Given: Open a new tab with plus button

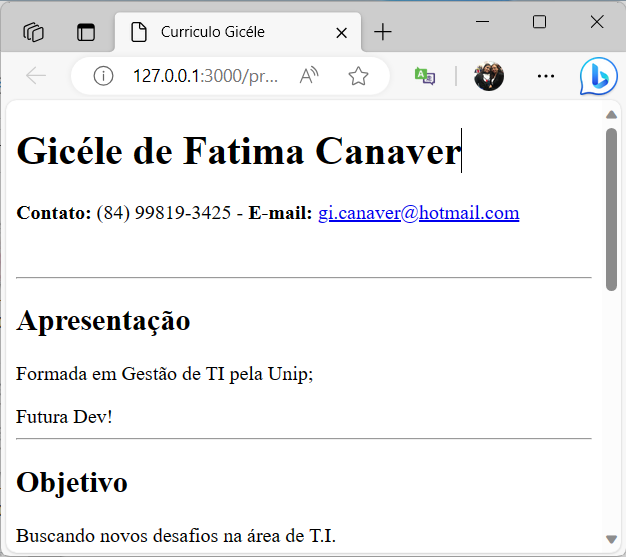Looking at the screenshot, I should click(382, 32).
